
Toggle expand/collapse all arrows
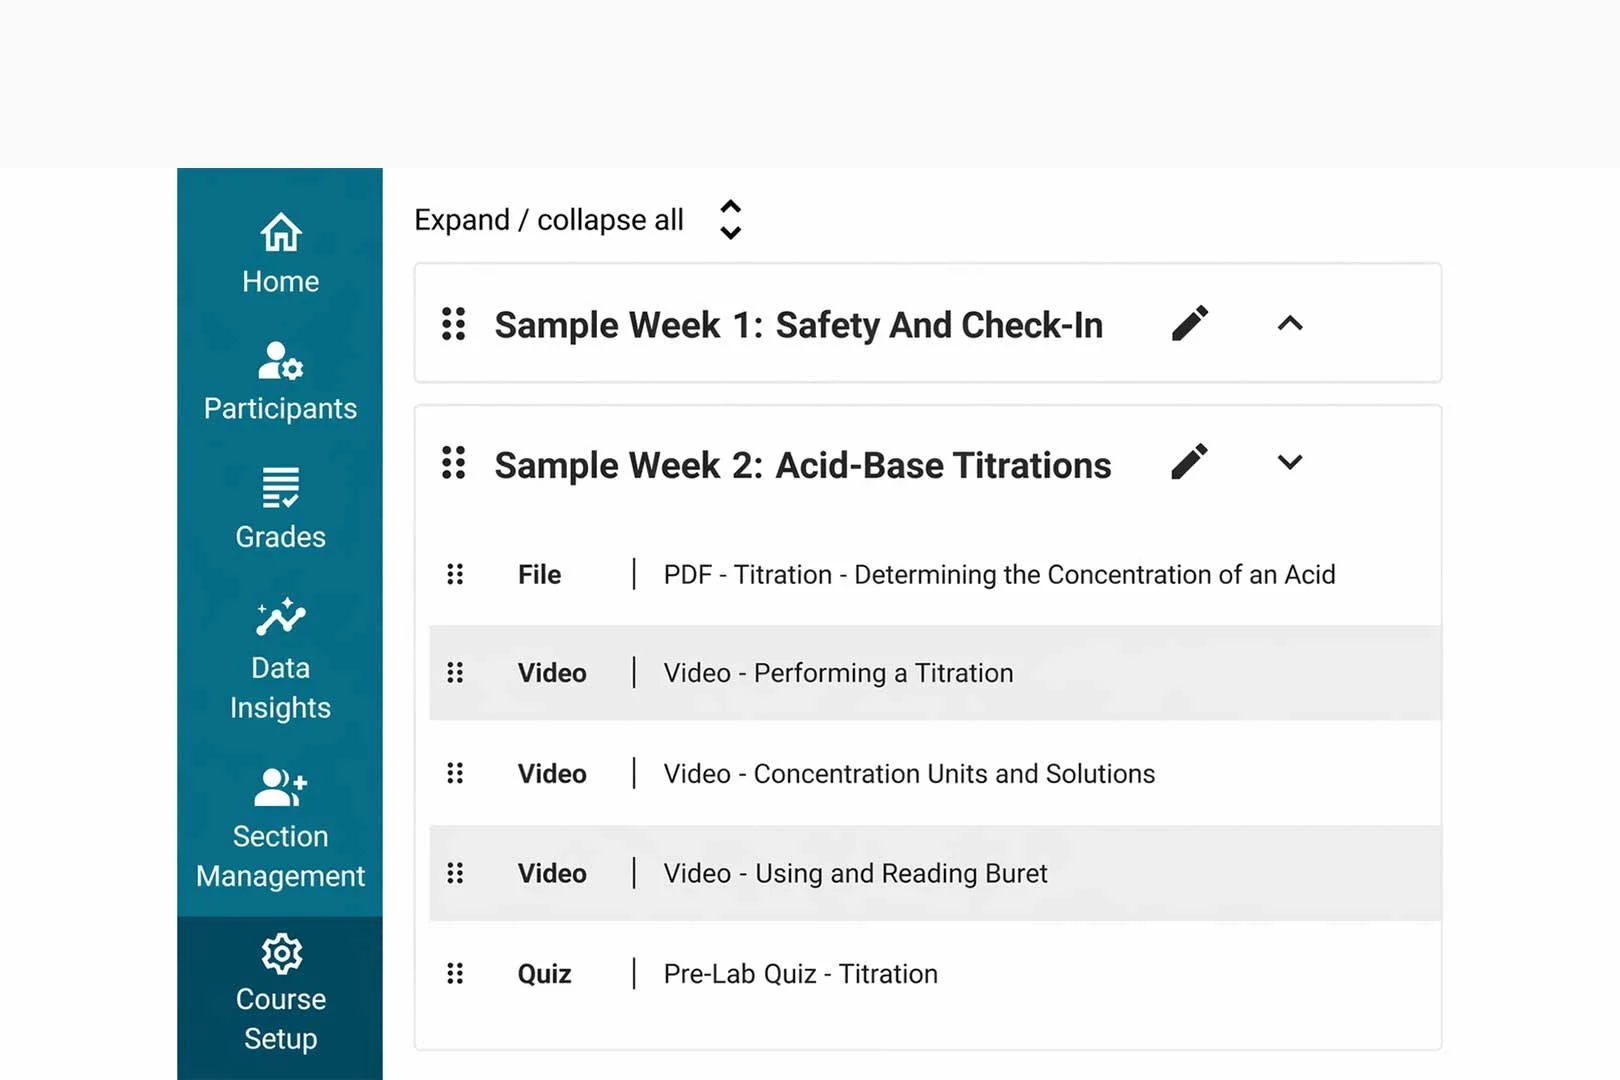[x=731, y=219]
